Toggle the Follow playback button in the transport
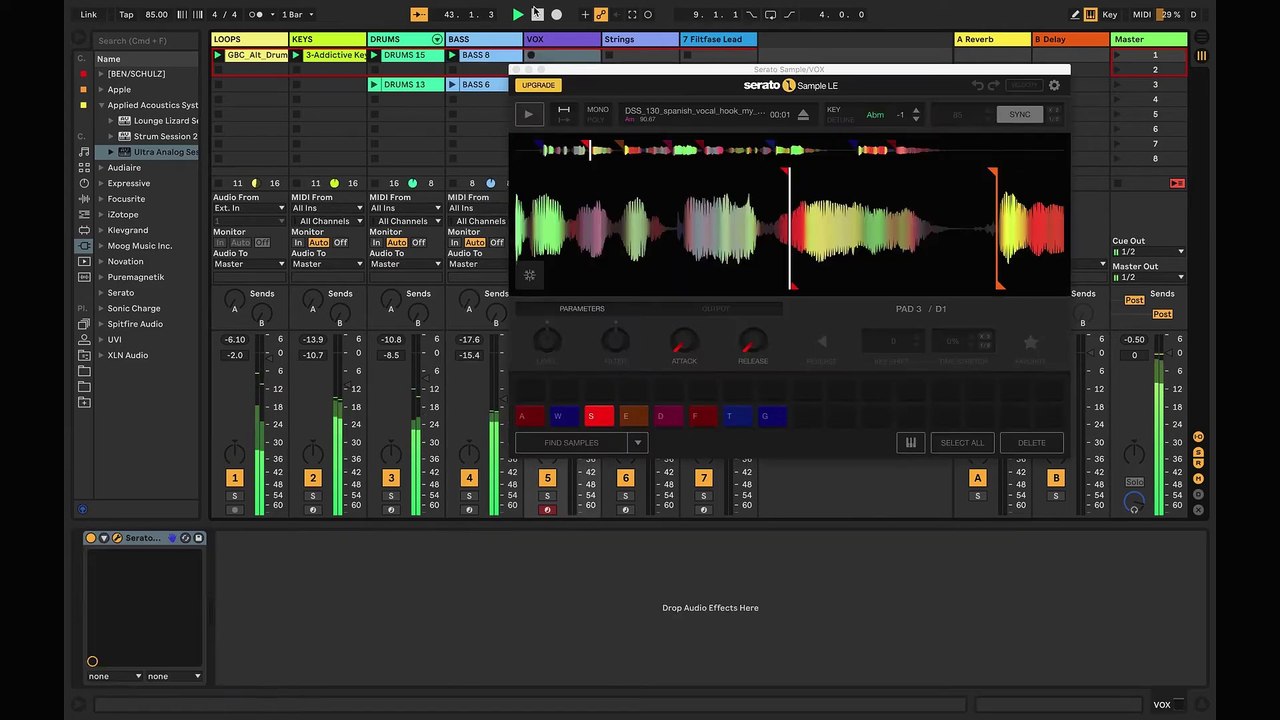Image resolution: width=1280 pixels, height=720 pixels. [420, 15]
